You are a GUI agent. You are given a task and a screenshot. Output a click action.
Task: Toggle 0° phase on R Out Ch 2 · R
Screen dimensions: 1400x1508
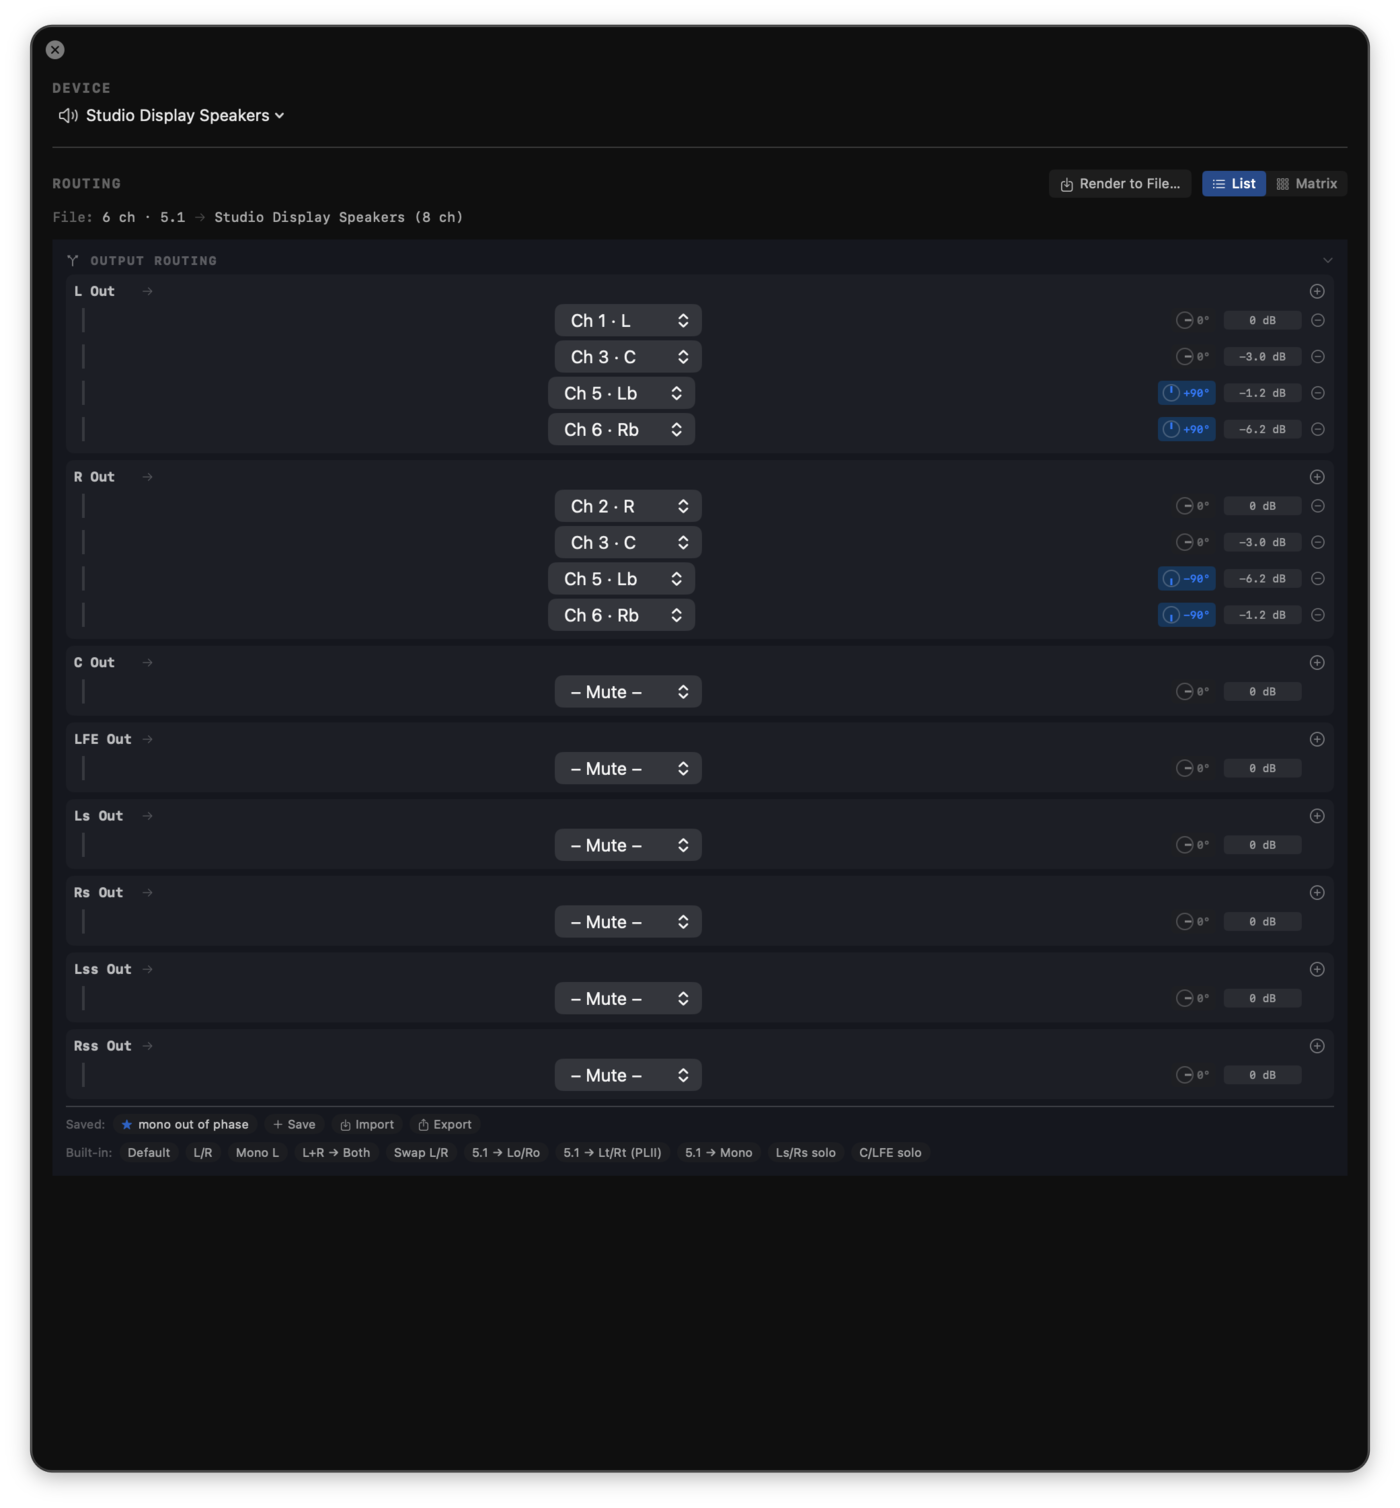point(1192,506)
